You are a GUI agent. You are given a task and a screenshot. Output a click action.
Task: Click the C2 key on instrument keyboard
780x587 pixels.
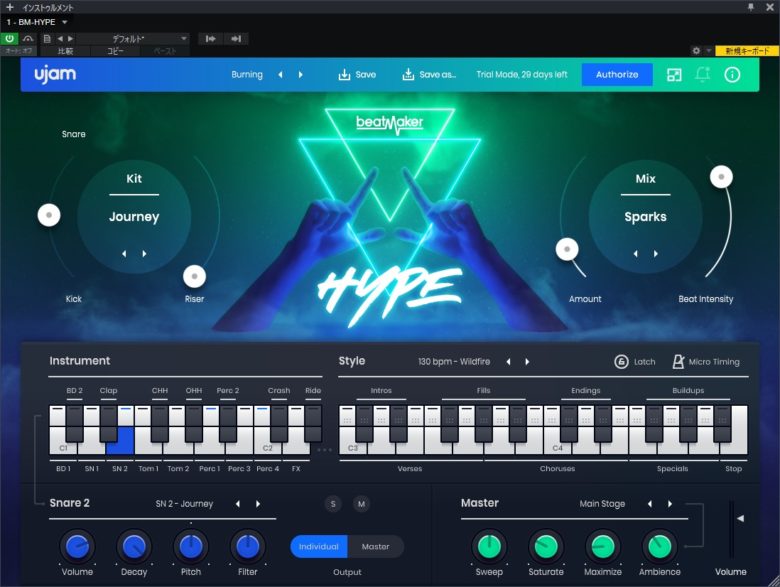(268, 447)
